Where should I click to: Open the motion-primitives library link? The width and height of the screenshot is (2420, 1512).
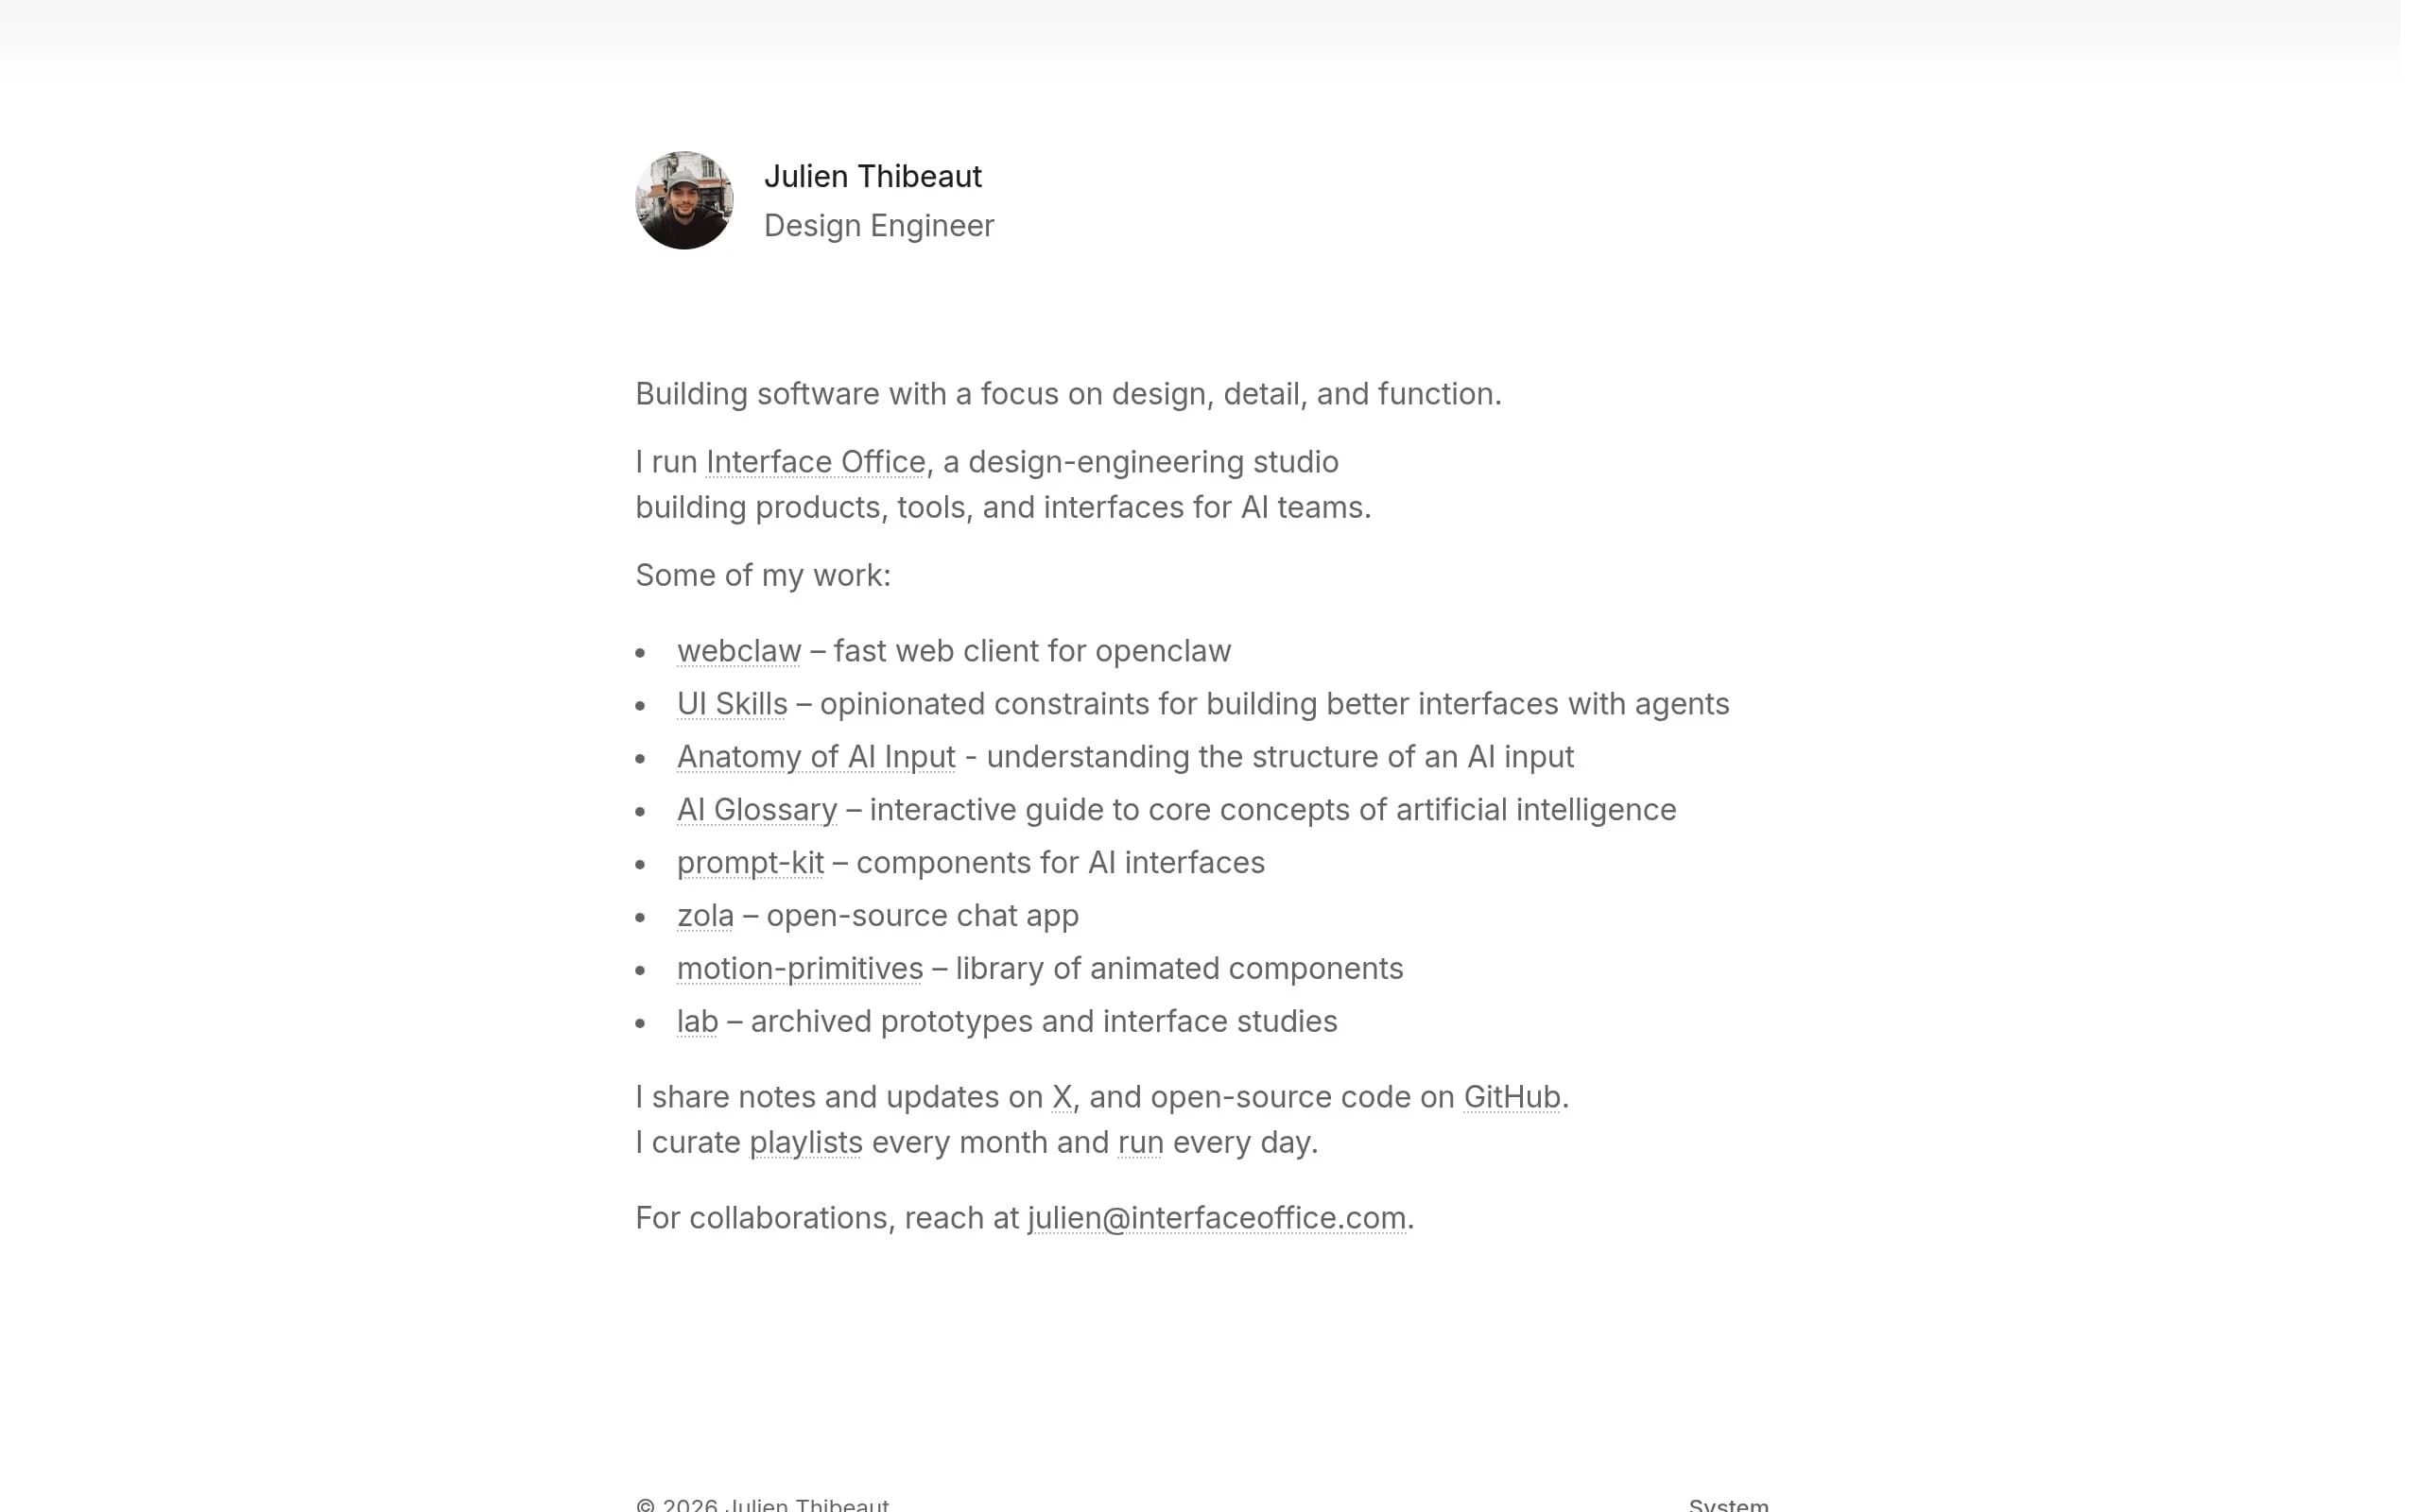pyautogui.click(x=799, y=969)
